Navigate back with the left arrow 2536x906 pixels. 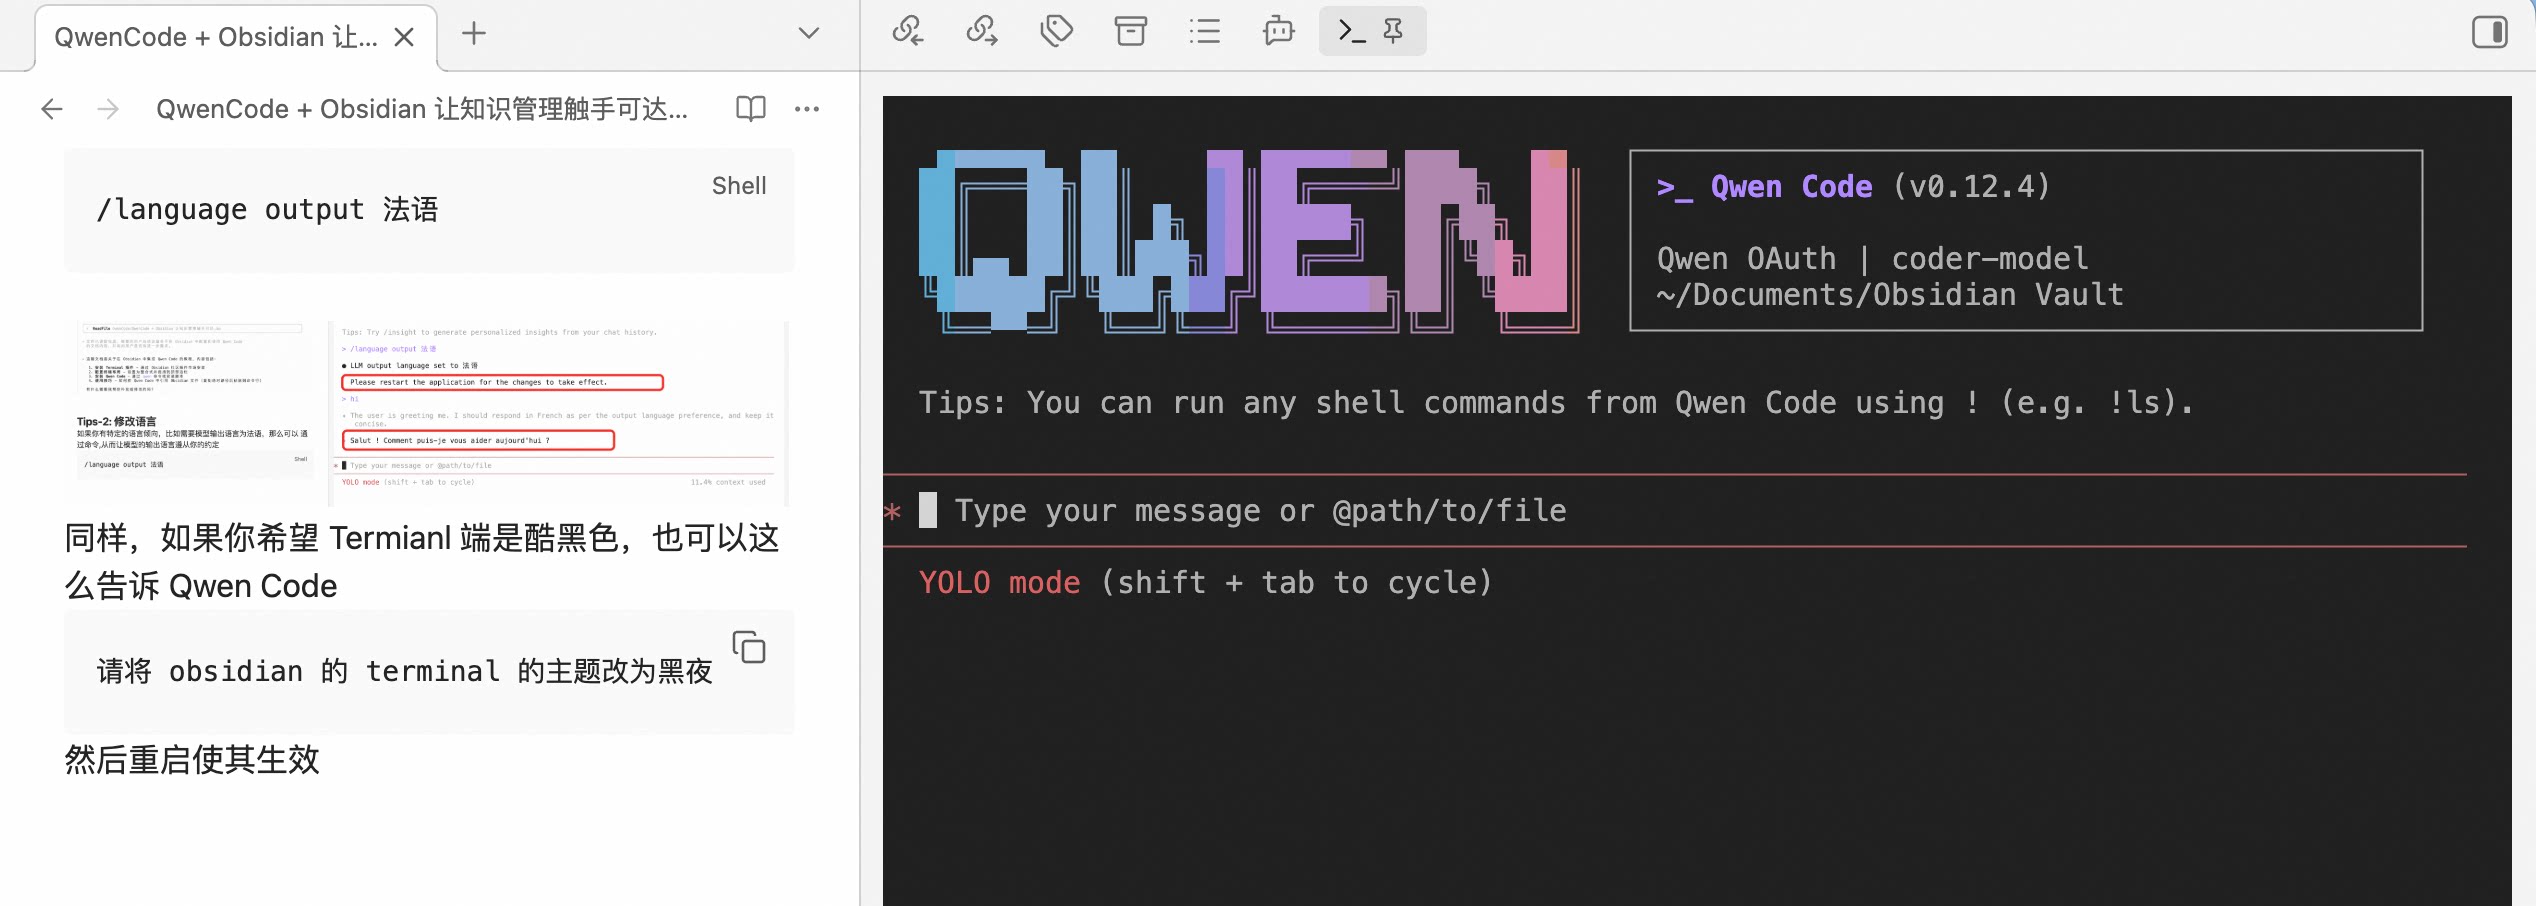(x=52, y=109)
